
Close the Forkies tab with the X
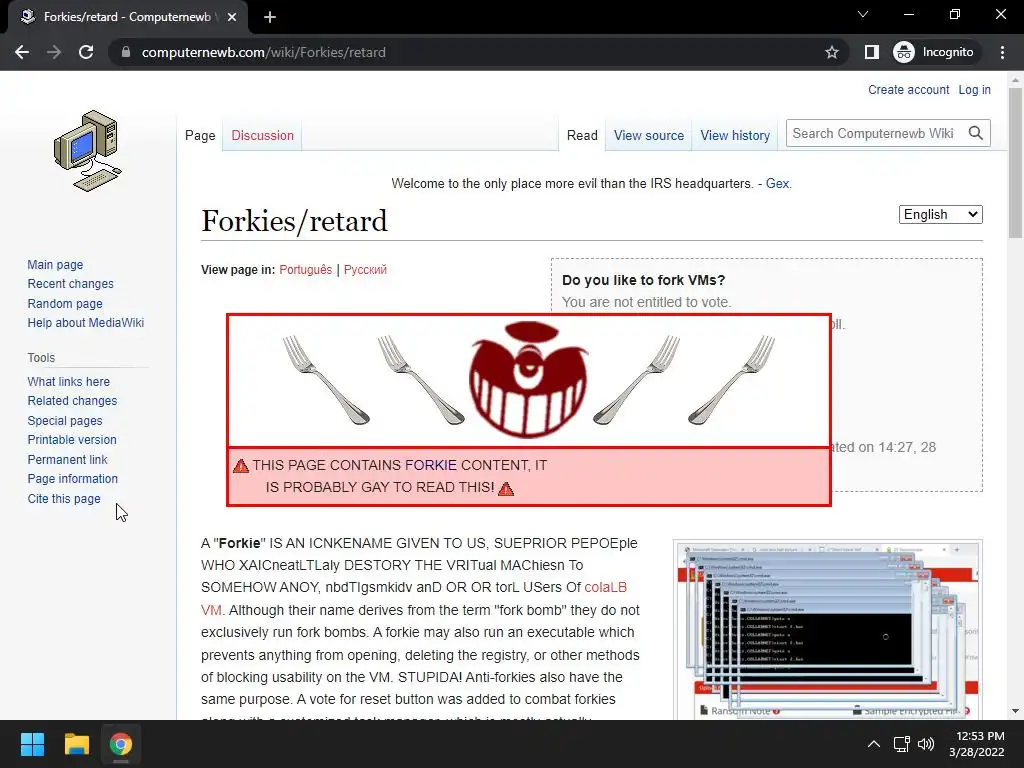(x=232, y=17)
